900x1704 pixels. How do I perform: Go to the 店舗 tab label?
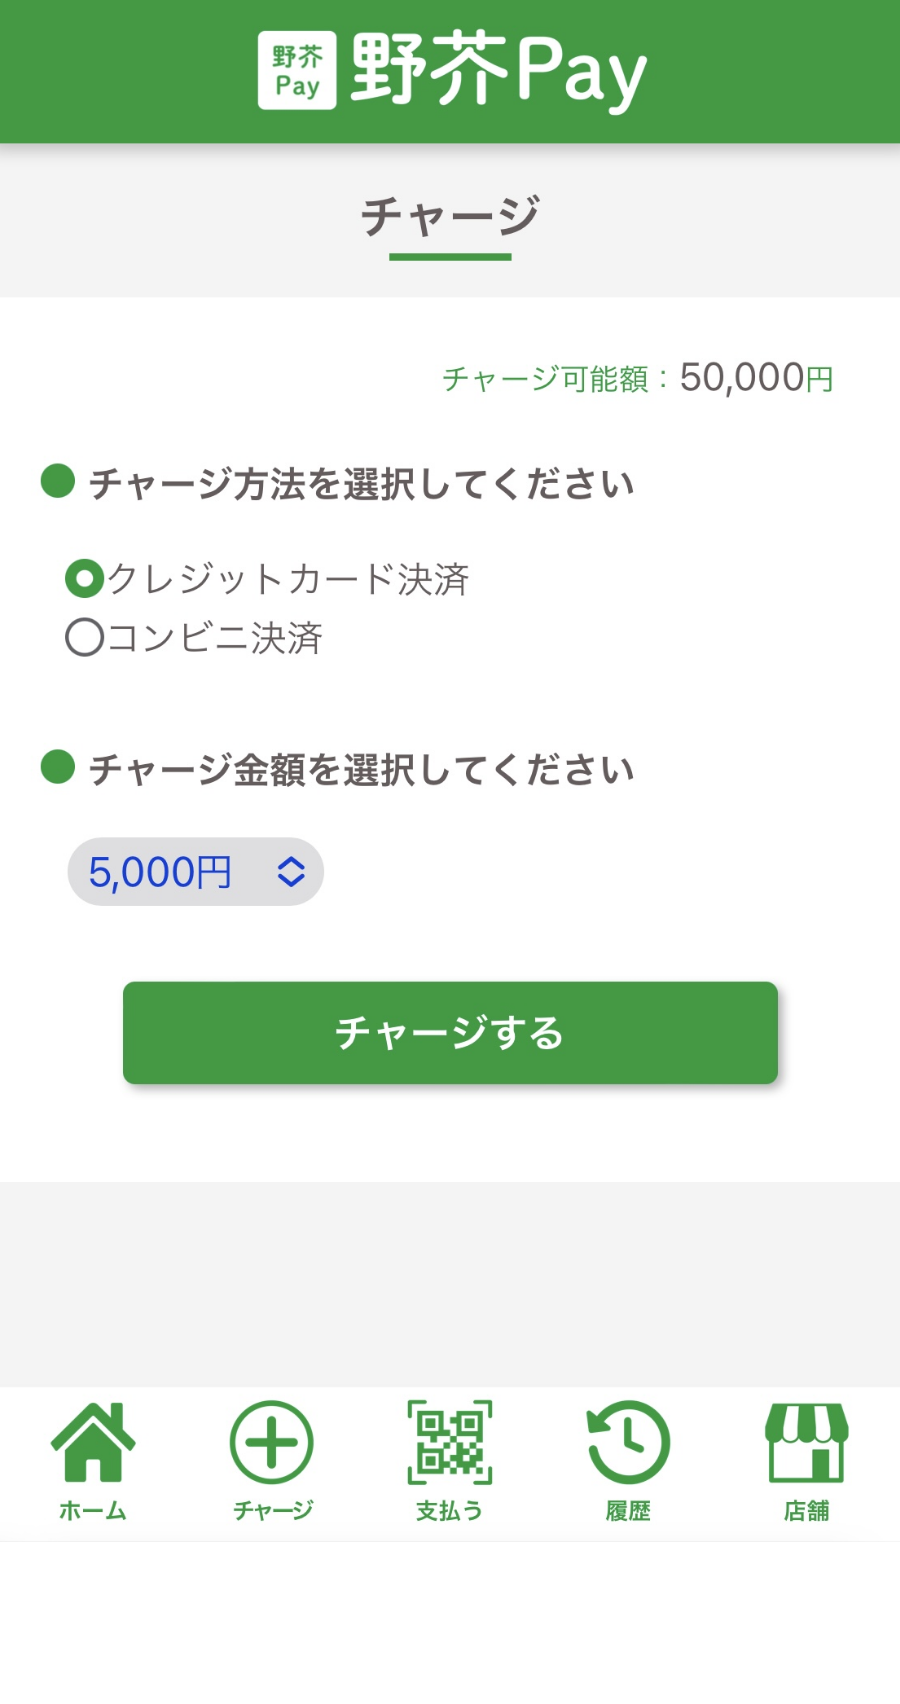(x=806, y=1510)
